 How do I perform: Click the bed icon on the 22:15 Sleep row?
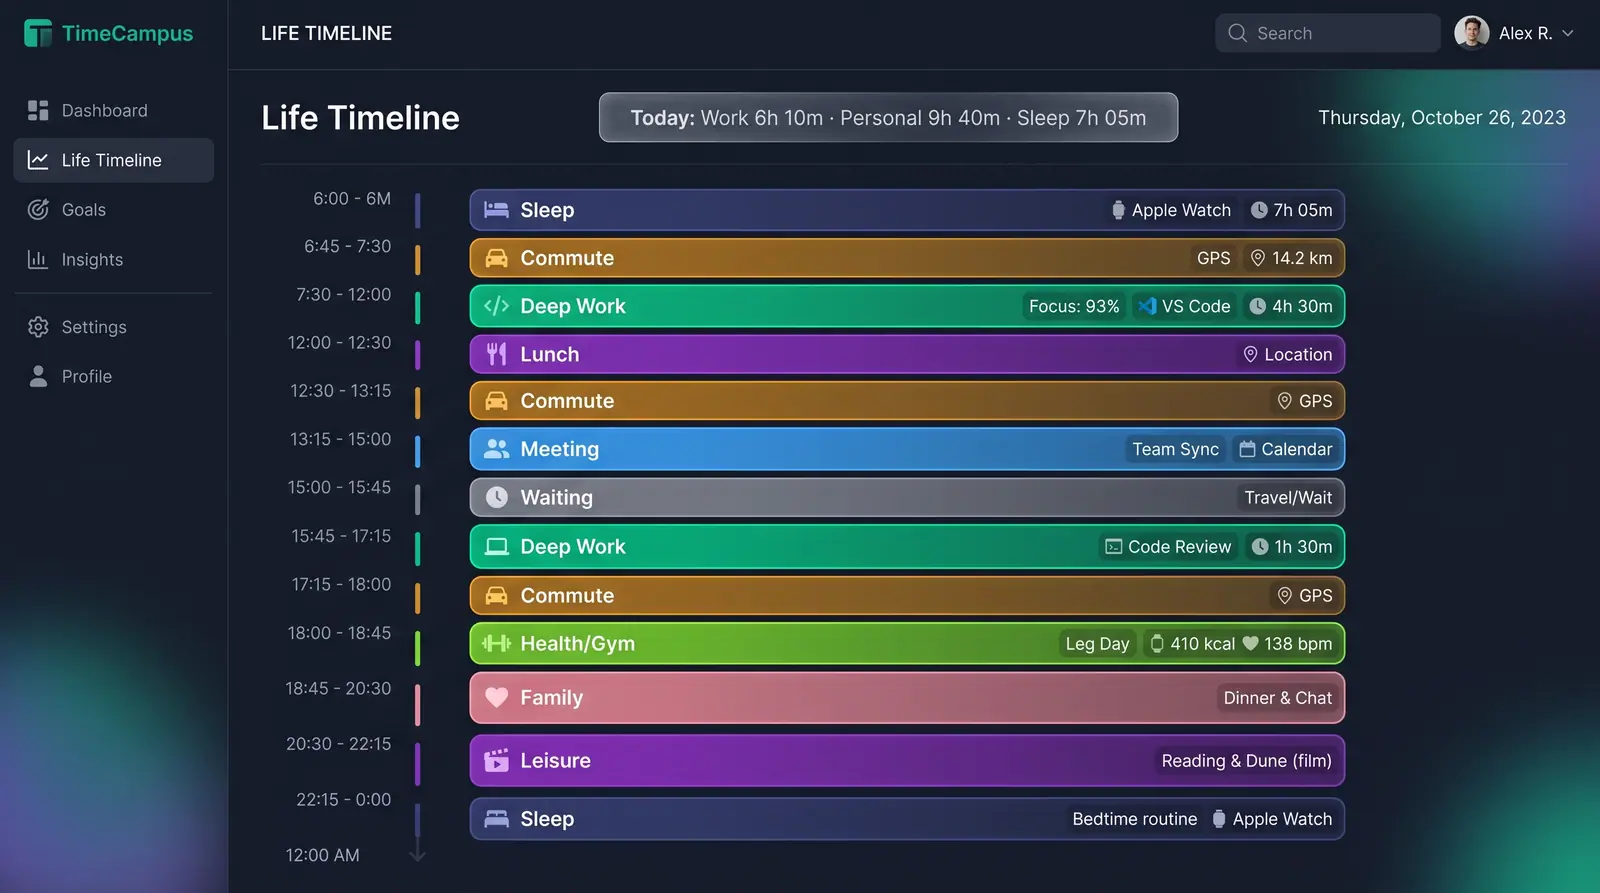click(496, 819)
